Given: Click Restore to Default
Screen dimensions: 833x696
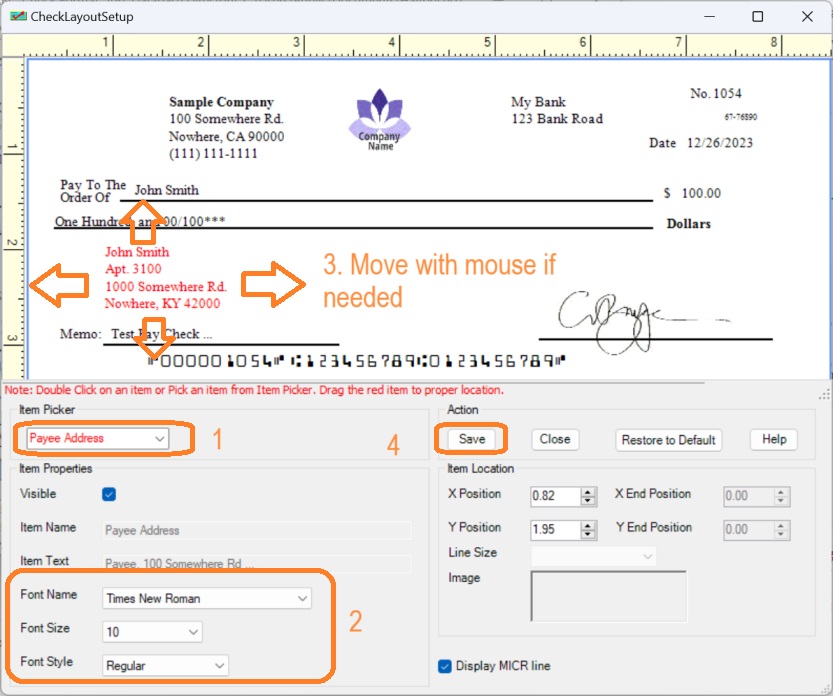Looking at the screenshot, I should pos(667,439).
